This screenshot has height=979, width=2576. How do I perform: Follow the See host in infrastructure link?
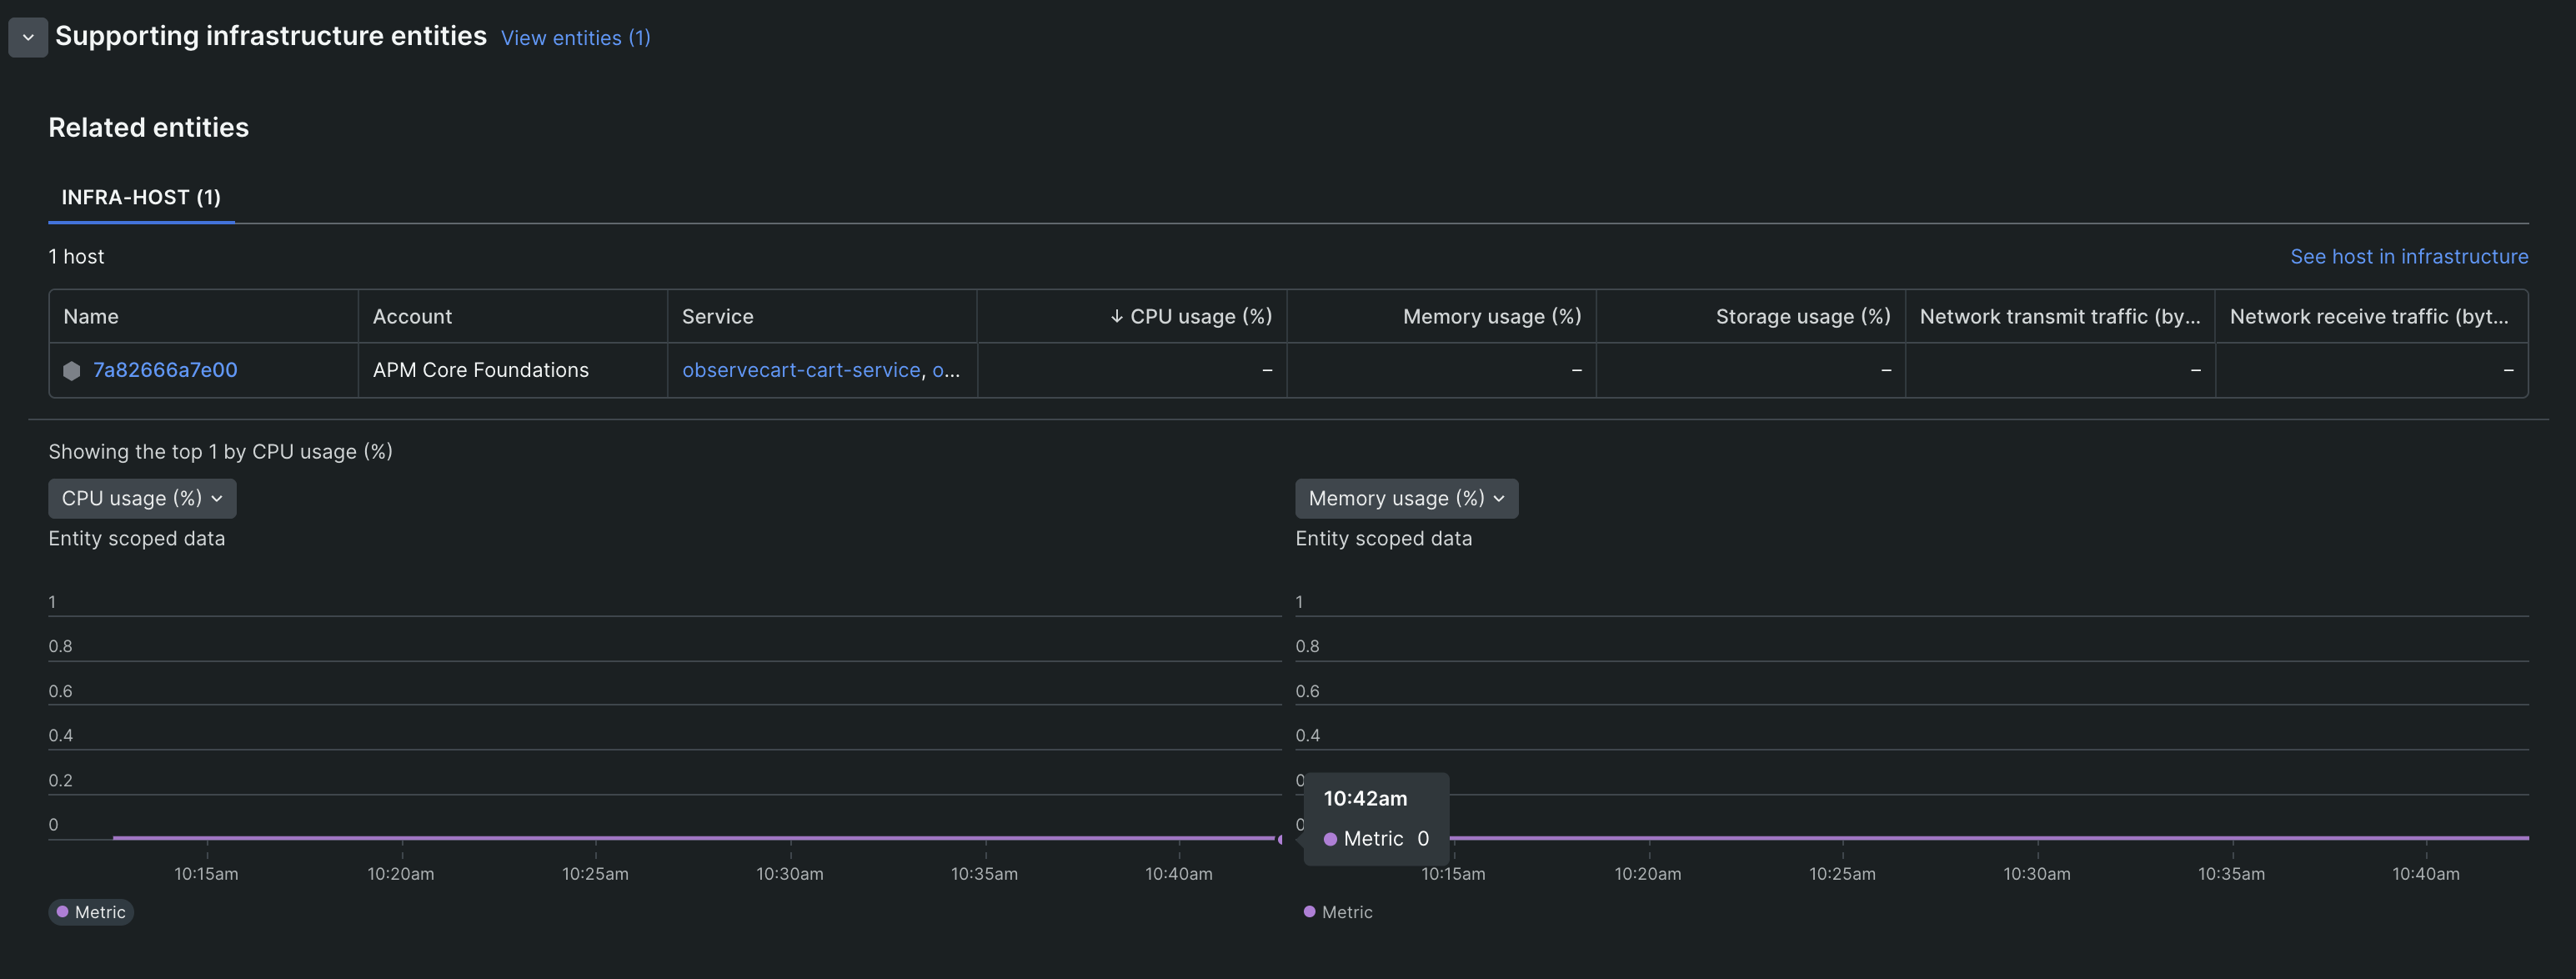coord(2409,257)
